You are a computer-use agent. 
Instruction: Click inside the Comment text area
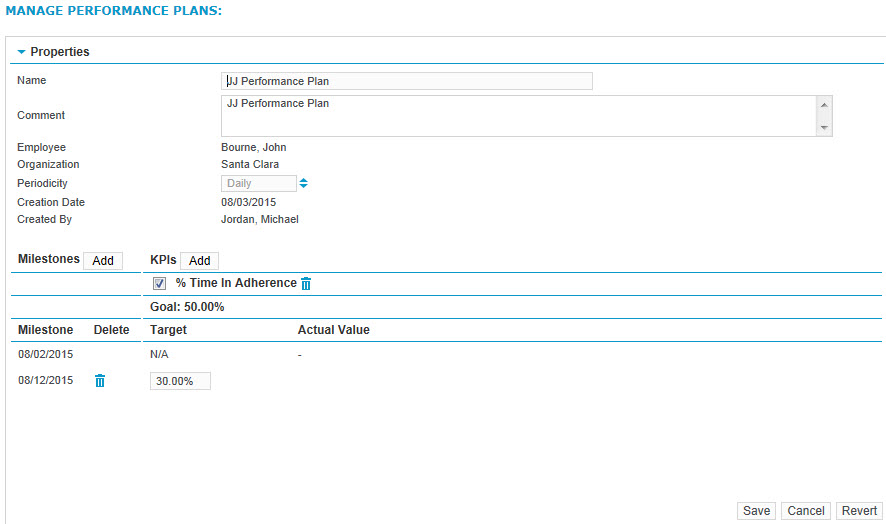pyautogui.click(x=518, y=115)
